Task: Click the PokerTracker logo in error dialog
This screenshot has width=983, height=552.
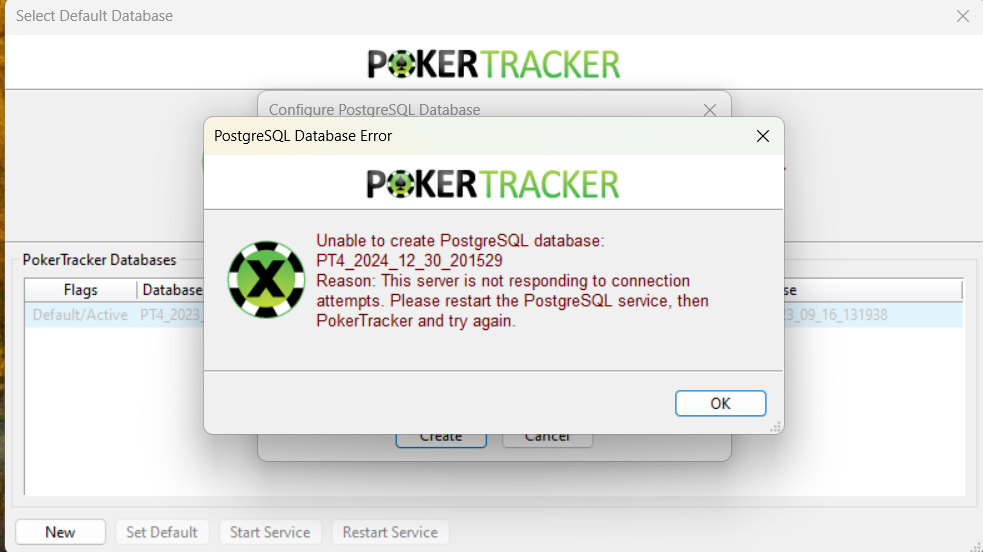Action: pyautogui.click(x=493, y=184)
